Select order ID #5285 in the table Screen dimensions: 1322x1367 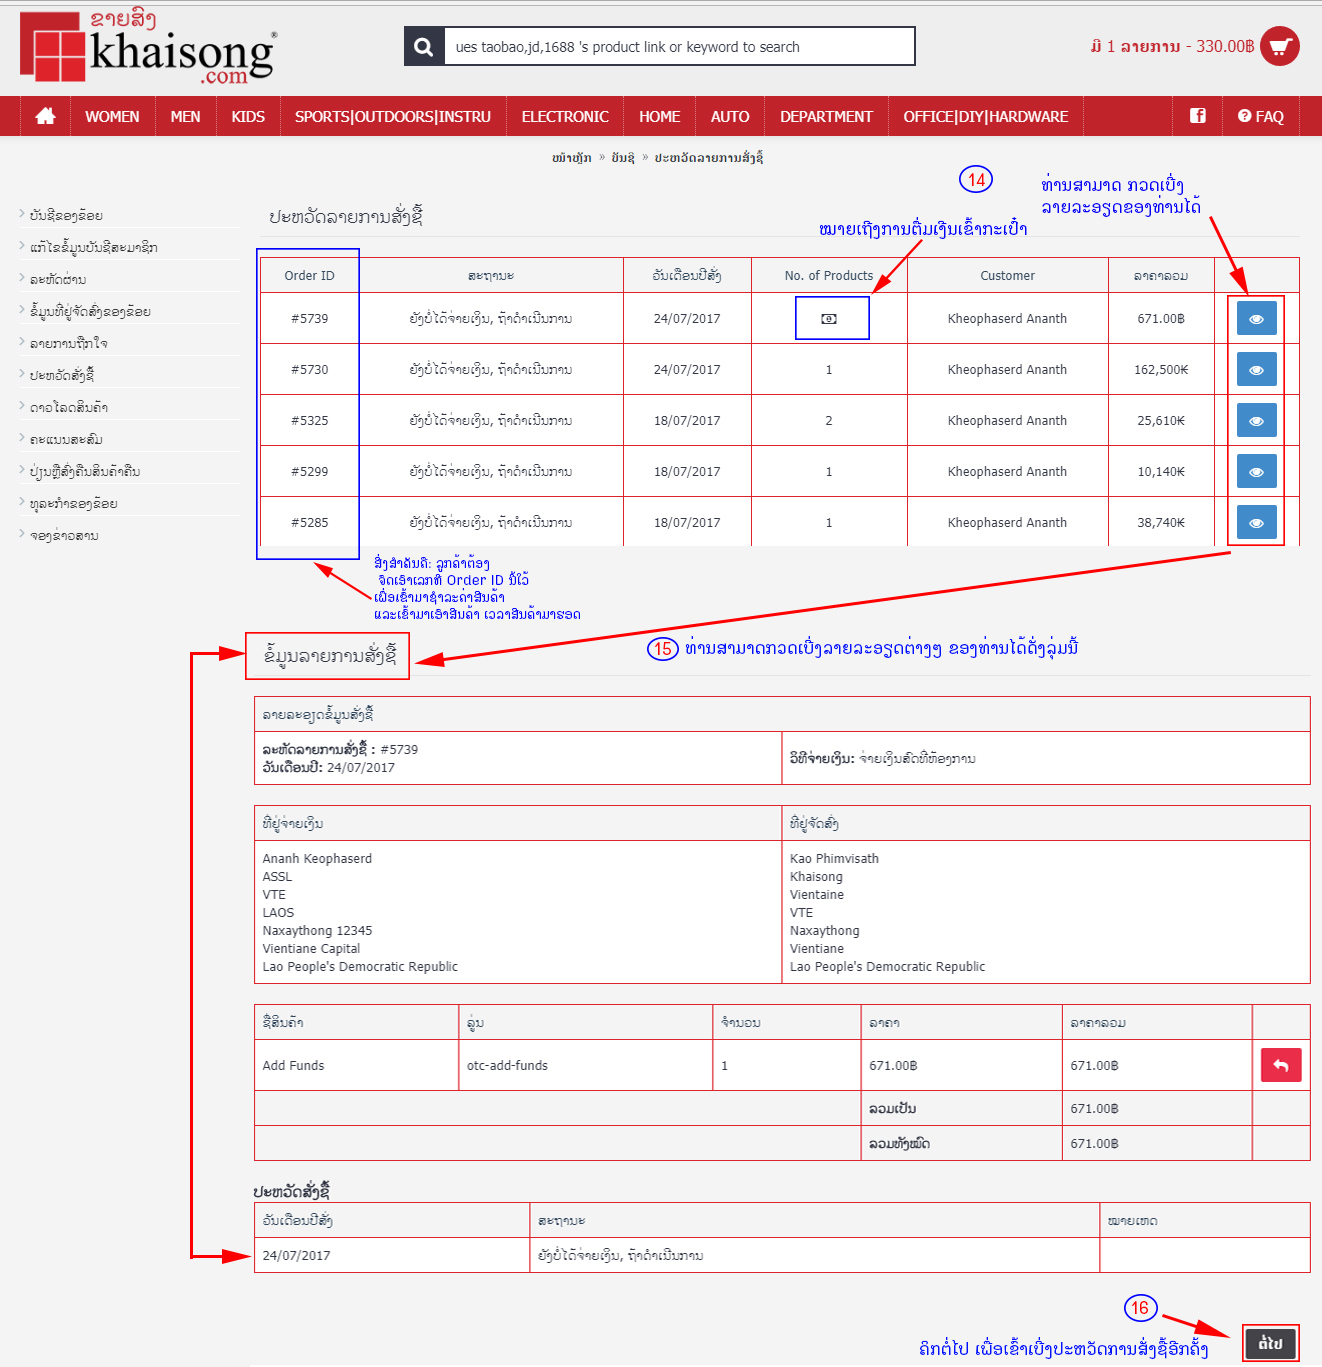[x=310, y=523]
